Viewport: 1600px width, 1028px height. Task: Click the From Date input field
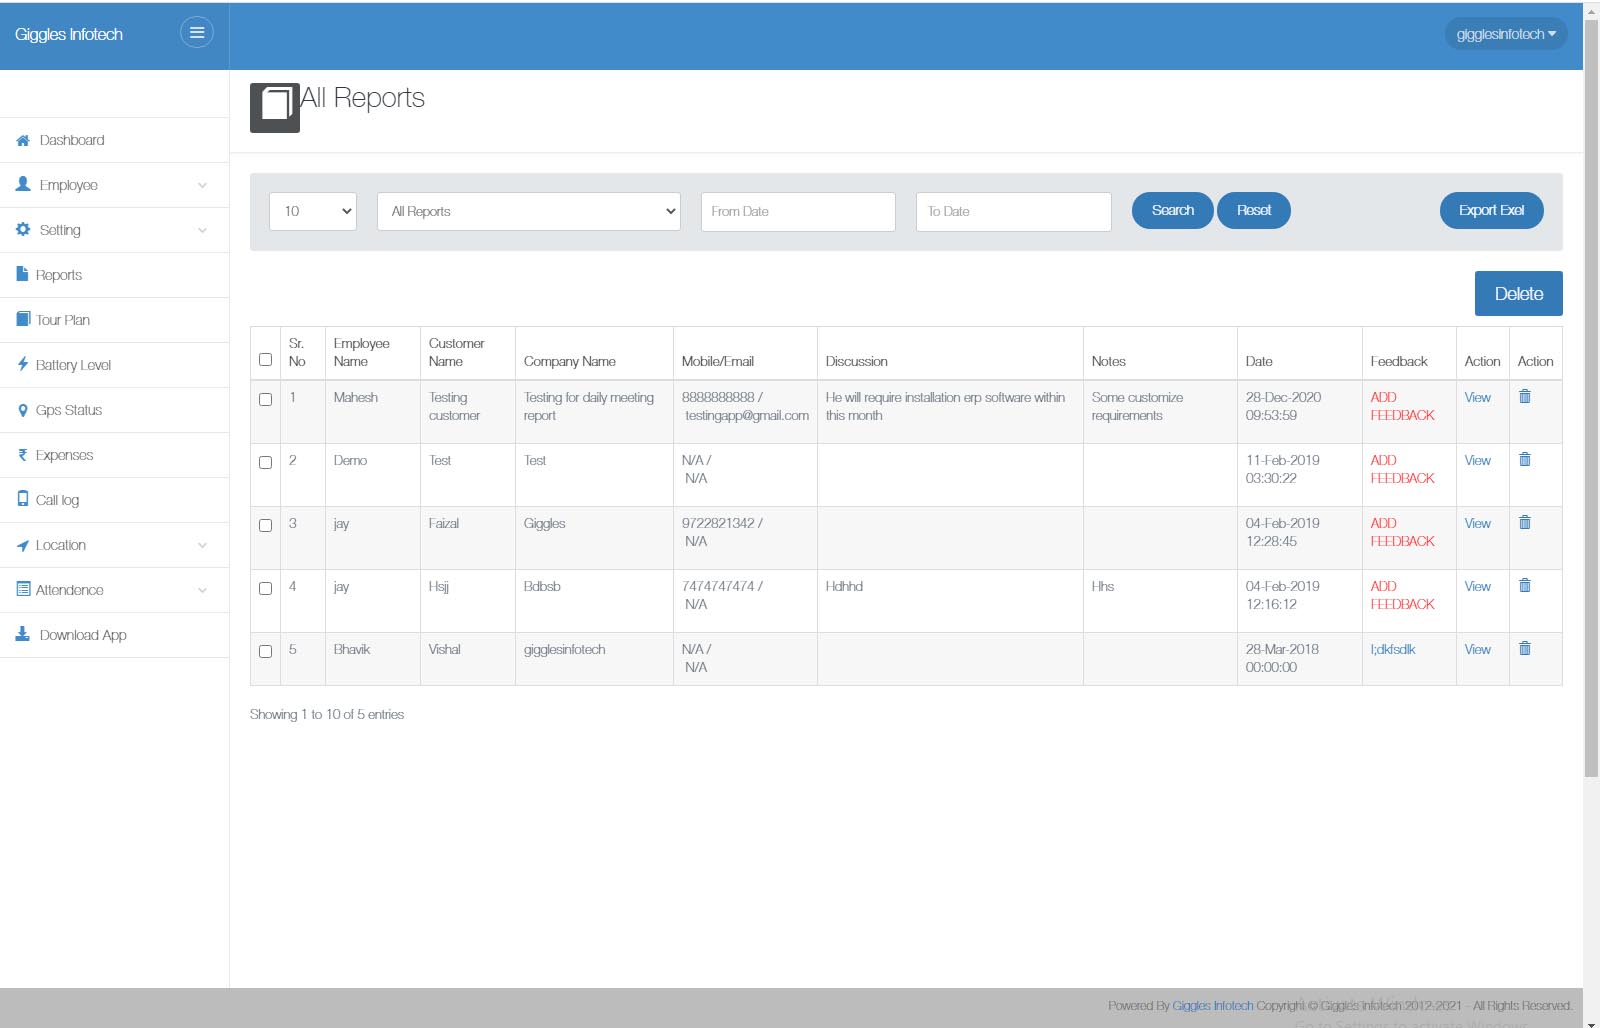point(798,211)
